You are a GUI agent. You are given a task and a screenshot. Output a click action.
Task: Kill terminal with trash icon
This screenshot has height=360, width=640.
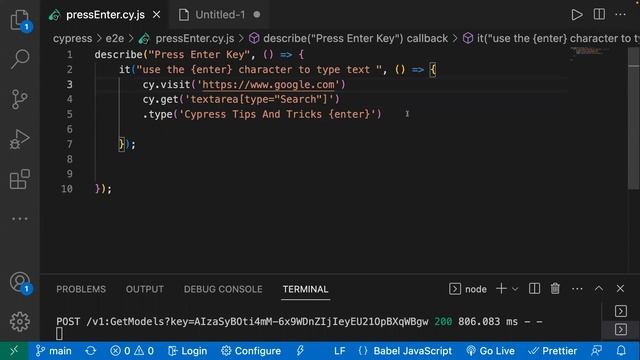point(555,289)
